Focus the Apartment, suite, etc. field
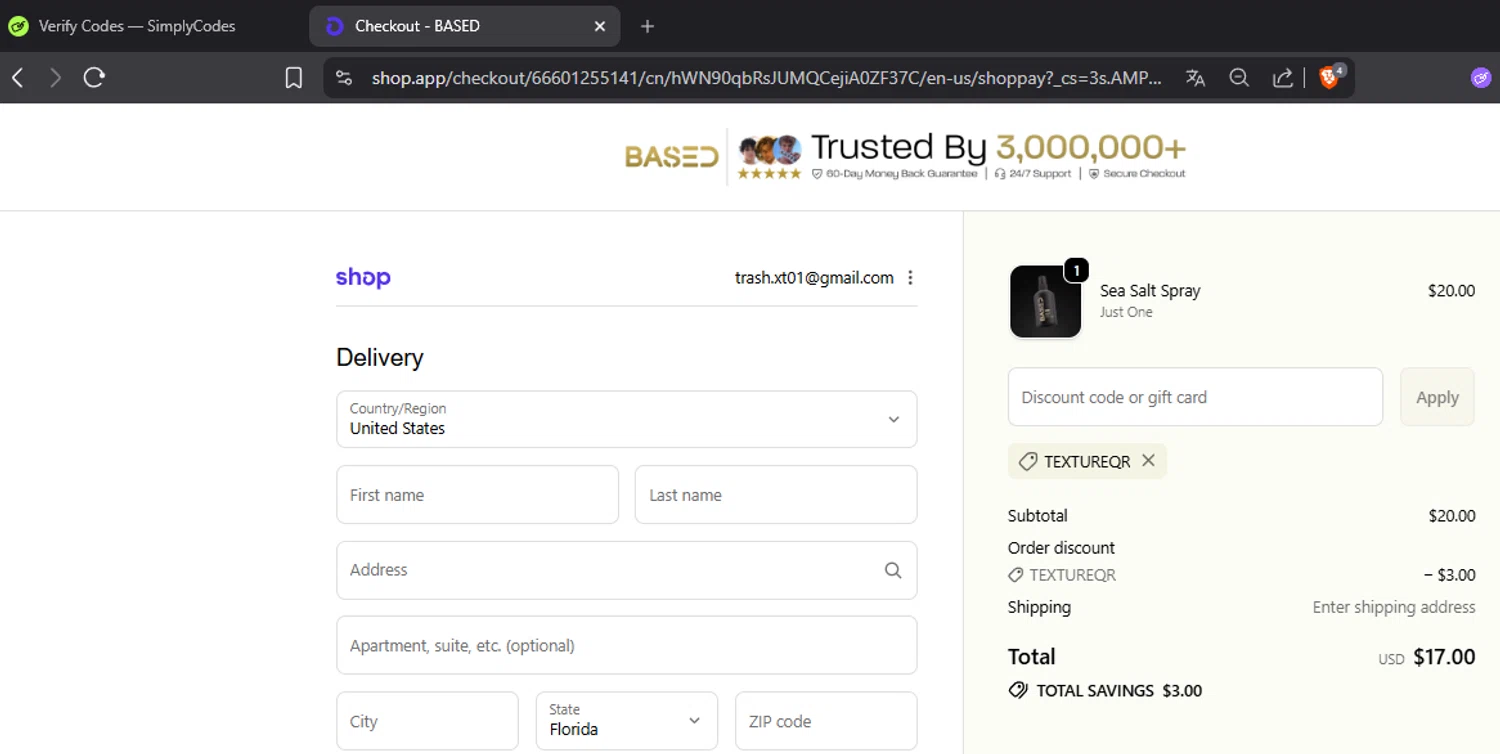The height and width of the screenshot is (754, 1500). click(x=627, y=646)
